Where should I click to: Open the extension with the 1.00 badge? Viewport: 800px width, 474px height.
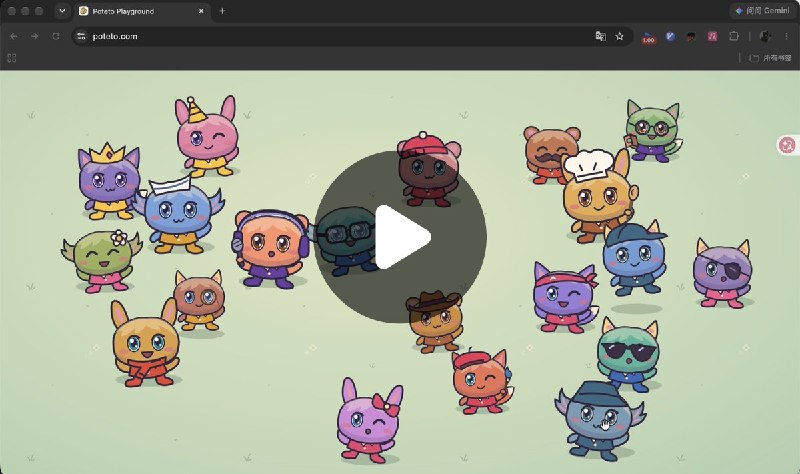[648, 37]
